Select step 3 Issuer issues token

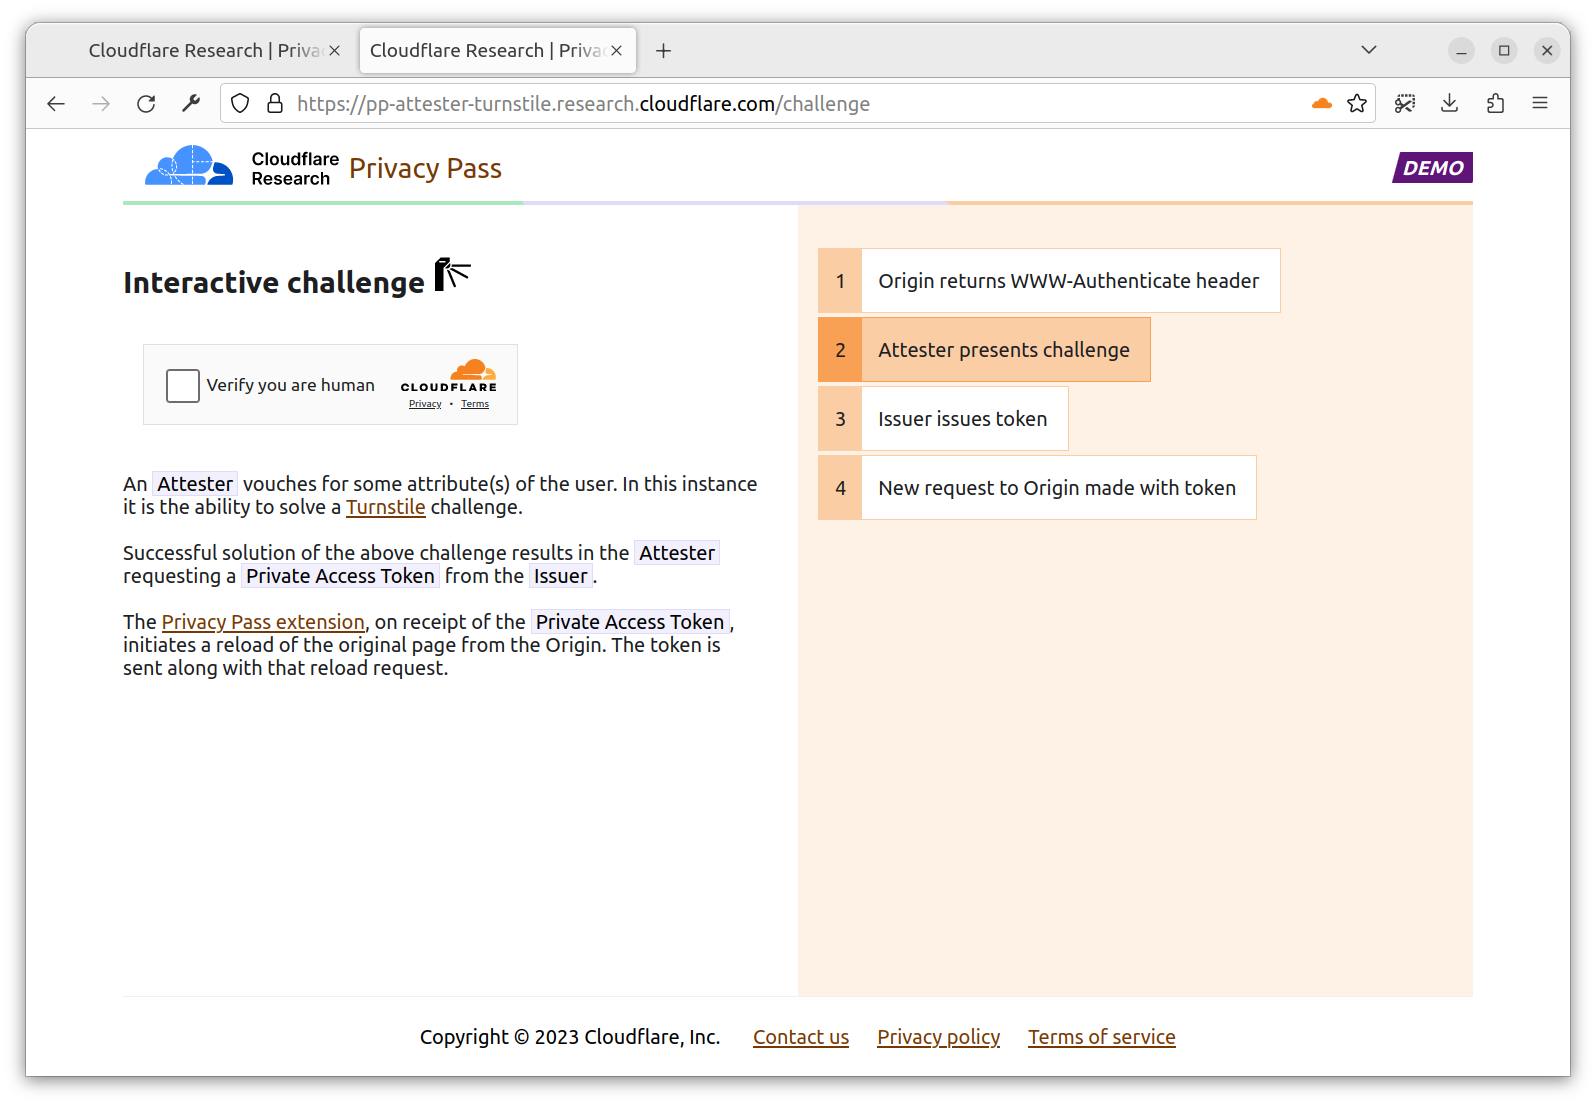point(943,419)
